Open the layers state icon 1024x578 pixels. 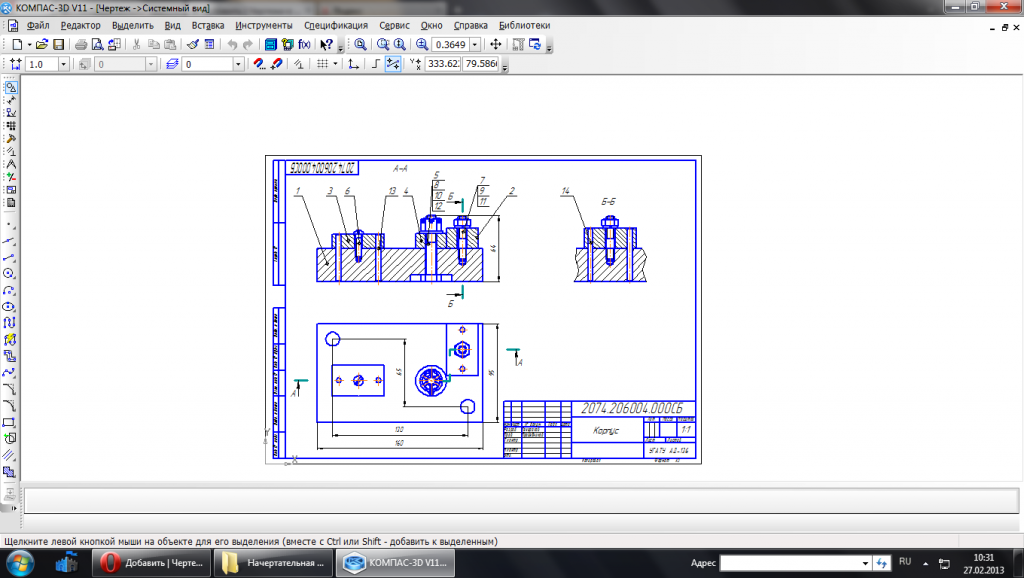pyautogui.click(x=172, y=64)
